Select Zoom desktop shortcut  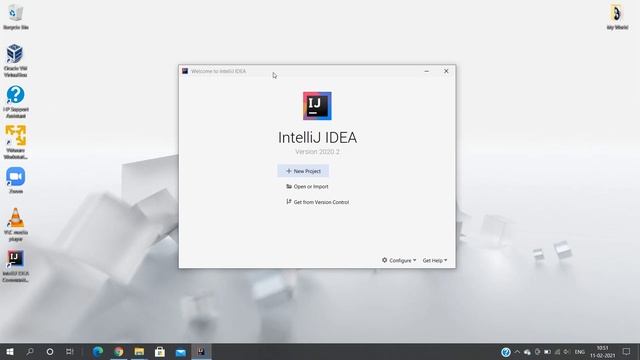click(16, 180)
